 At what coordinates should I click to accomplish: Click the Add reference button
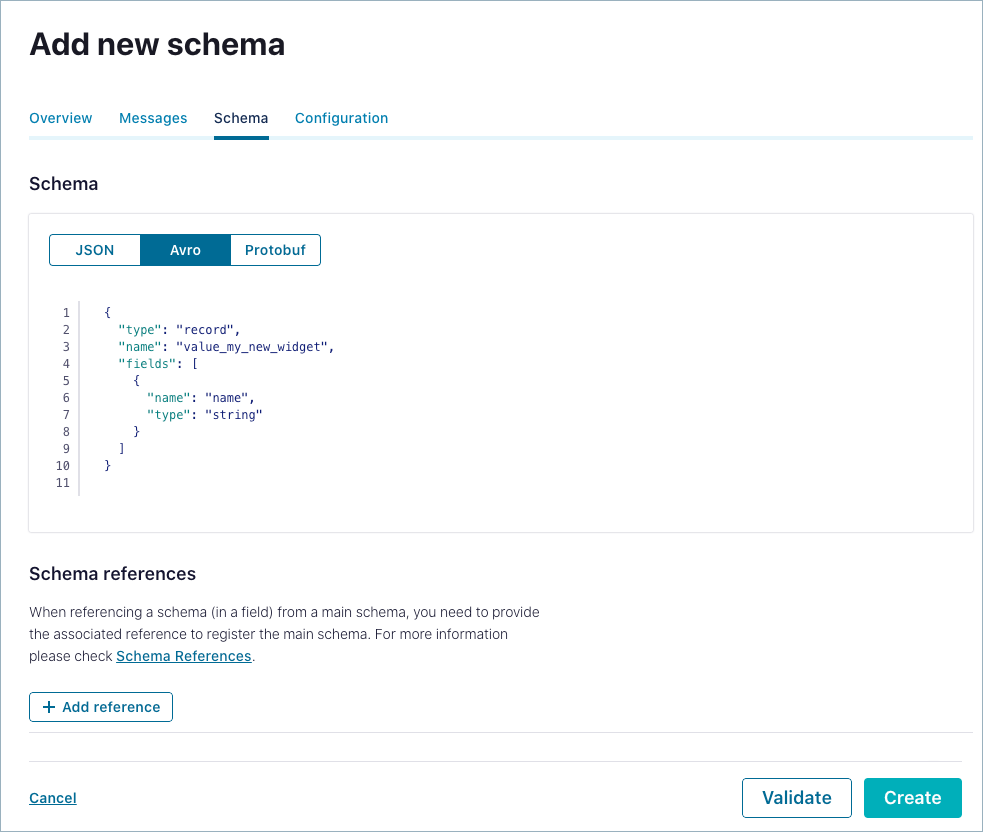[x=100, y=707]
